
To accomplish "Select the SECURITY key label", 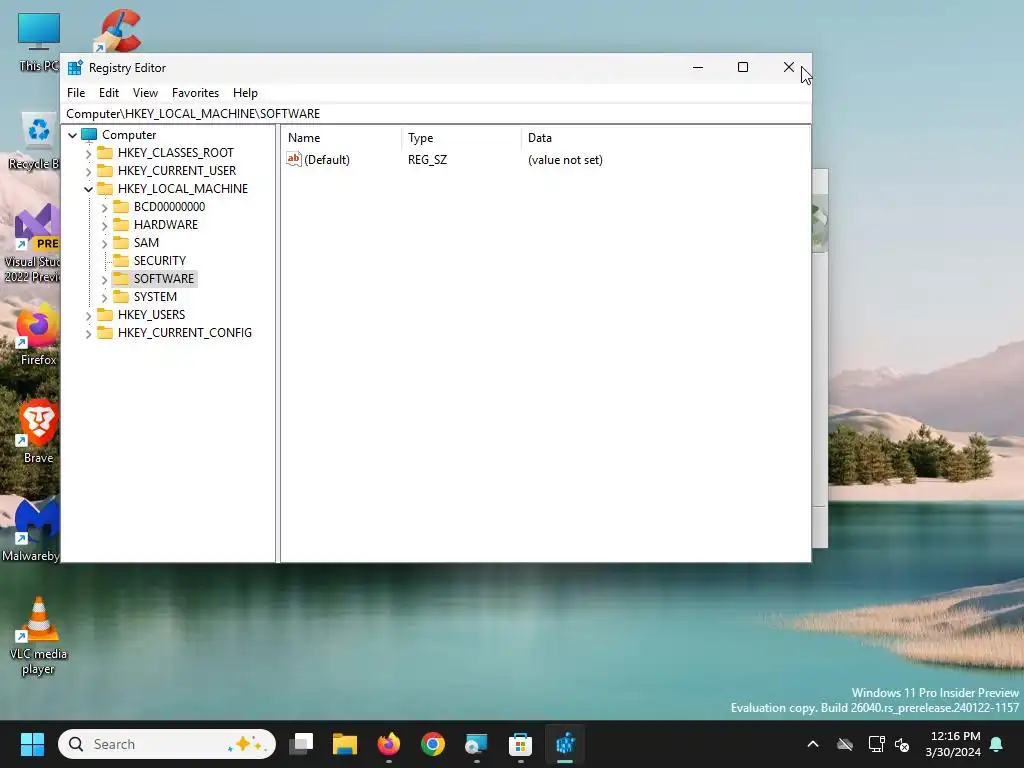I will click(x=160, y=261).
